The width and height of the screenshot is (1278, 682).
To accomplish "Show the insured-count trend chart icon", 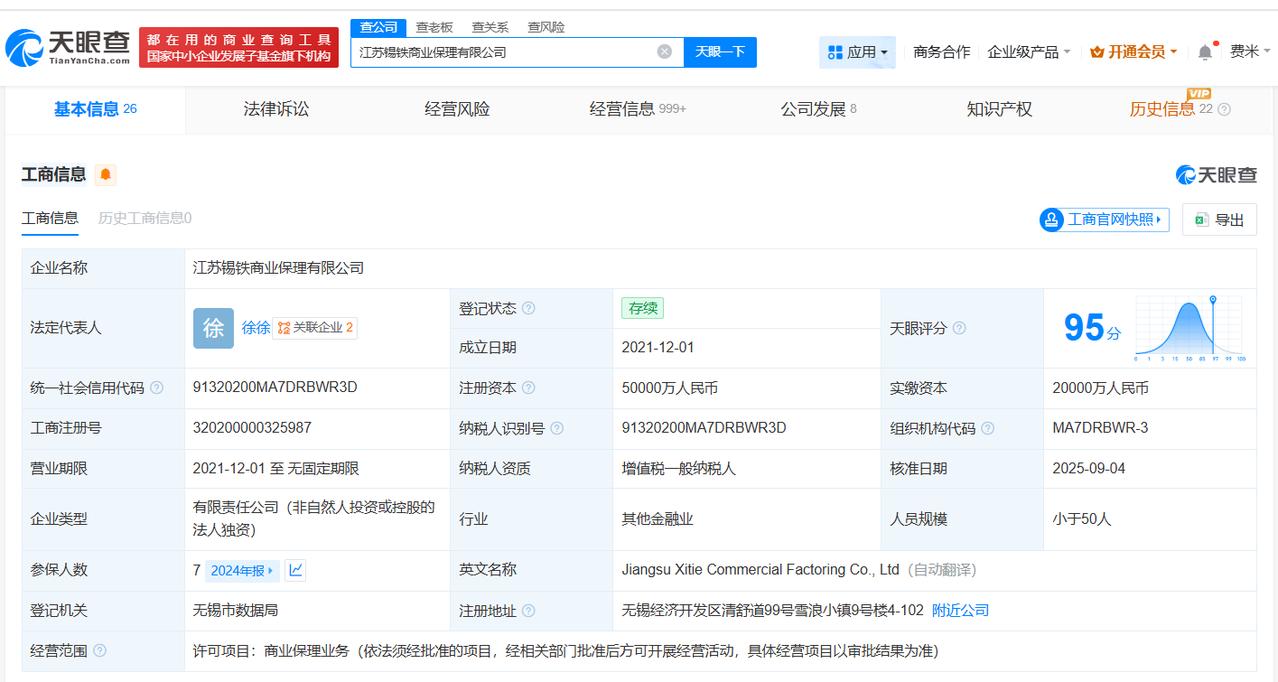I will pyautogui.click(x=295, y=570).
